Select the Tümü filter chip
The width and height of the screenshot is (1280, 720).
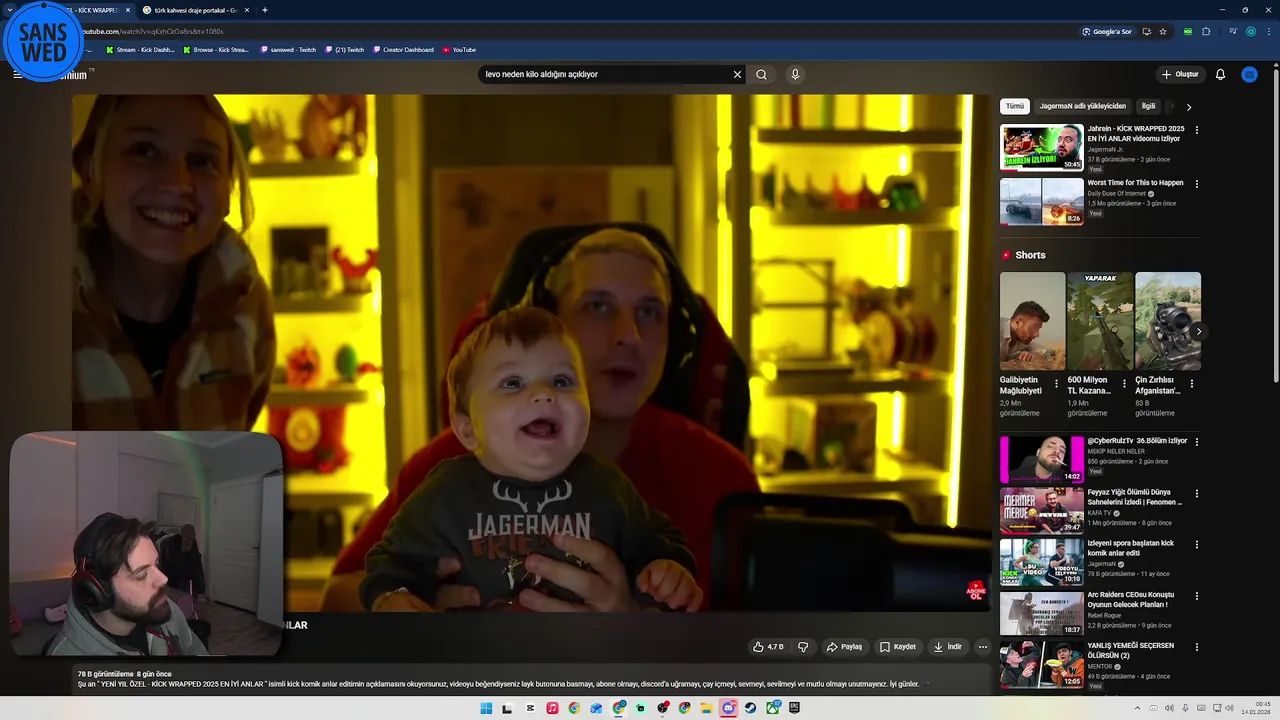click(x=1015, y=106)
